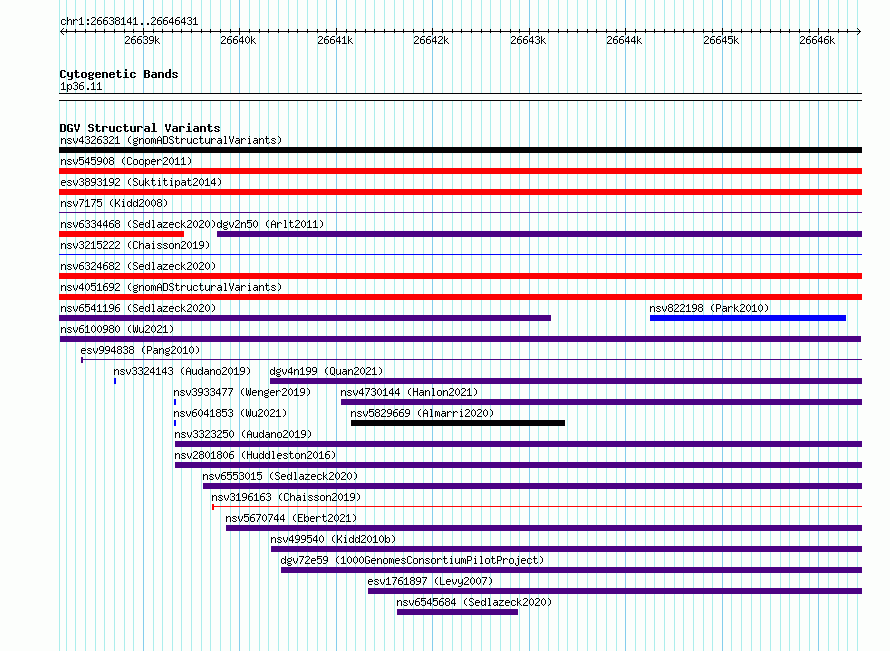The image size is (890, 651).
Task: Click the red nsv4051692 variant bar
Action: pyautogui.click(x=460, y=297)
